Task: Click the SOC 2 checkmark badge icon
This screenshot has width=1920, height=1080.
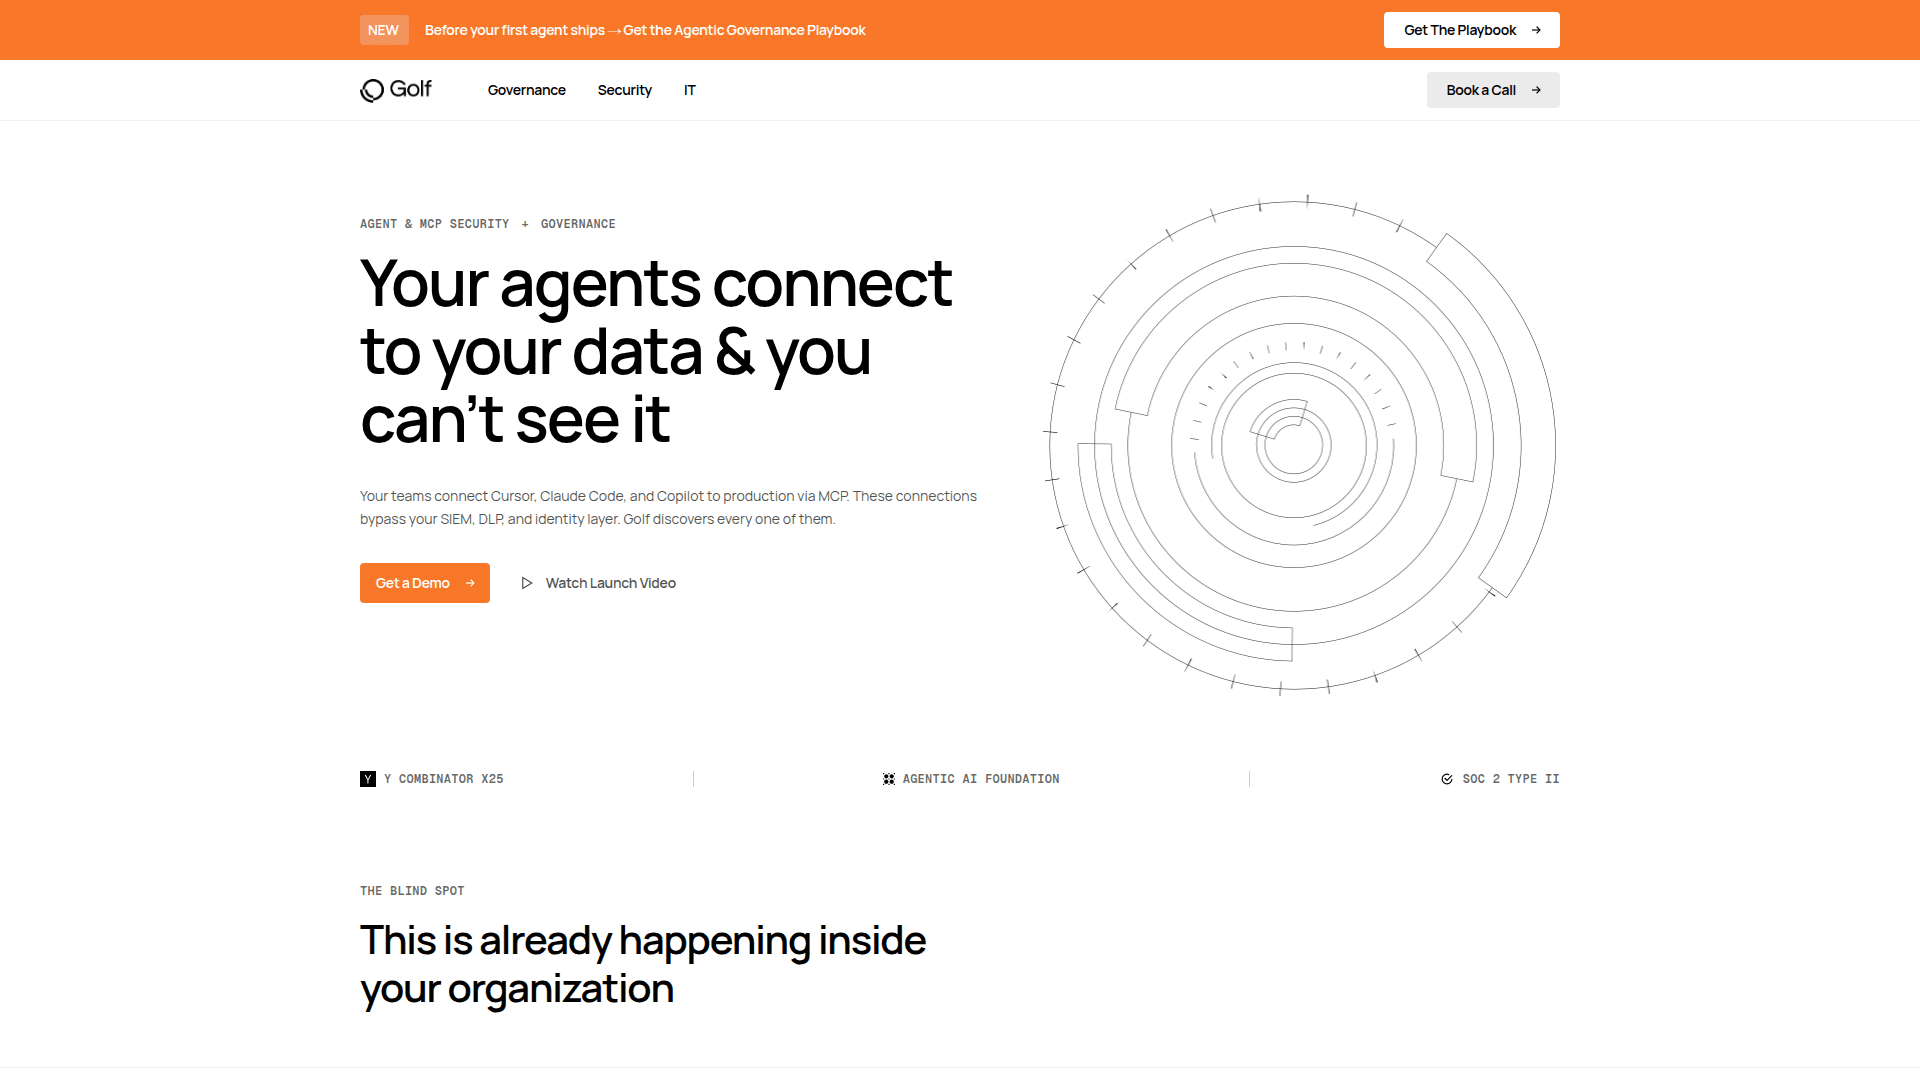Action: click(x=1447, y=779)
